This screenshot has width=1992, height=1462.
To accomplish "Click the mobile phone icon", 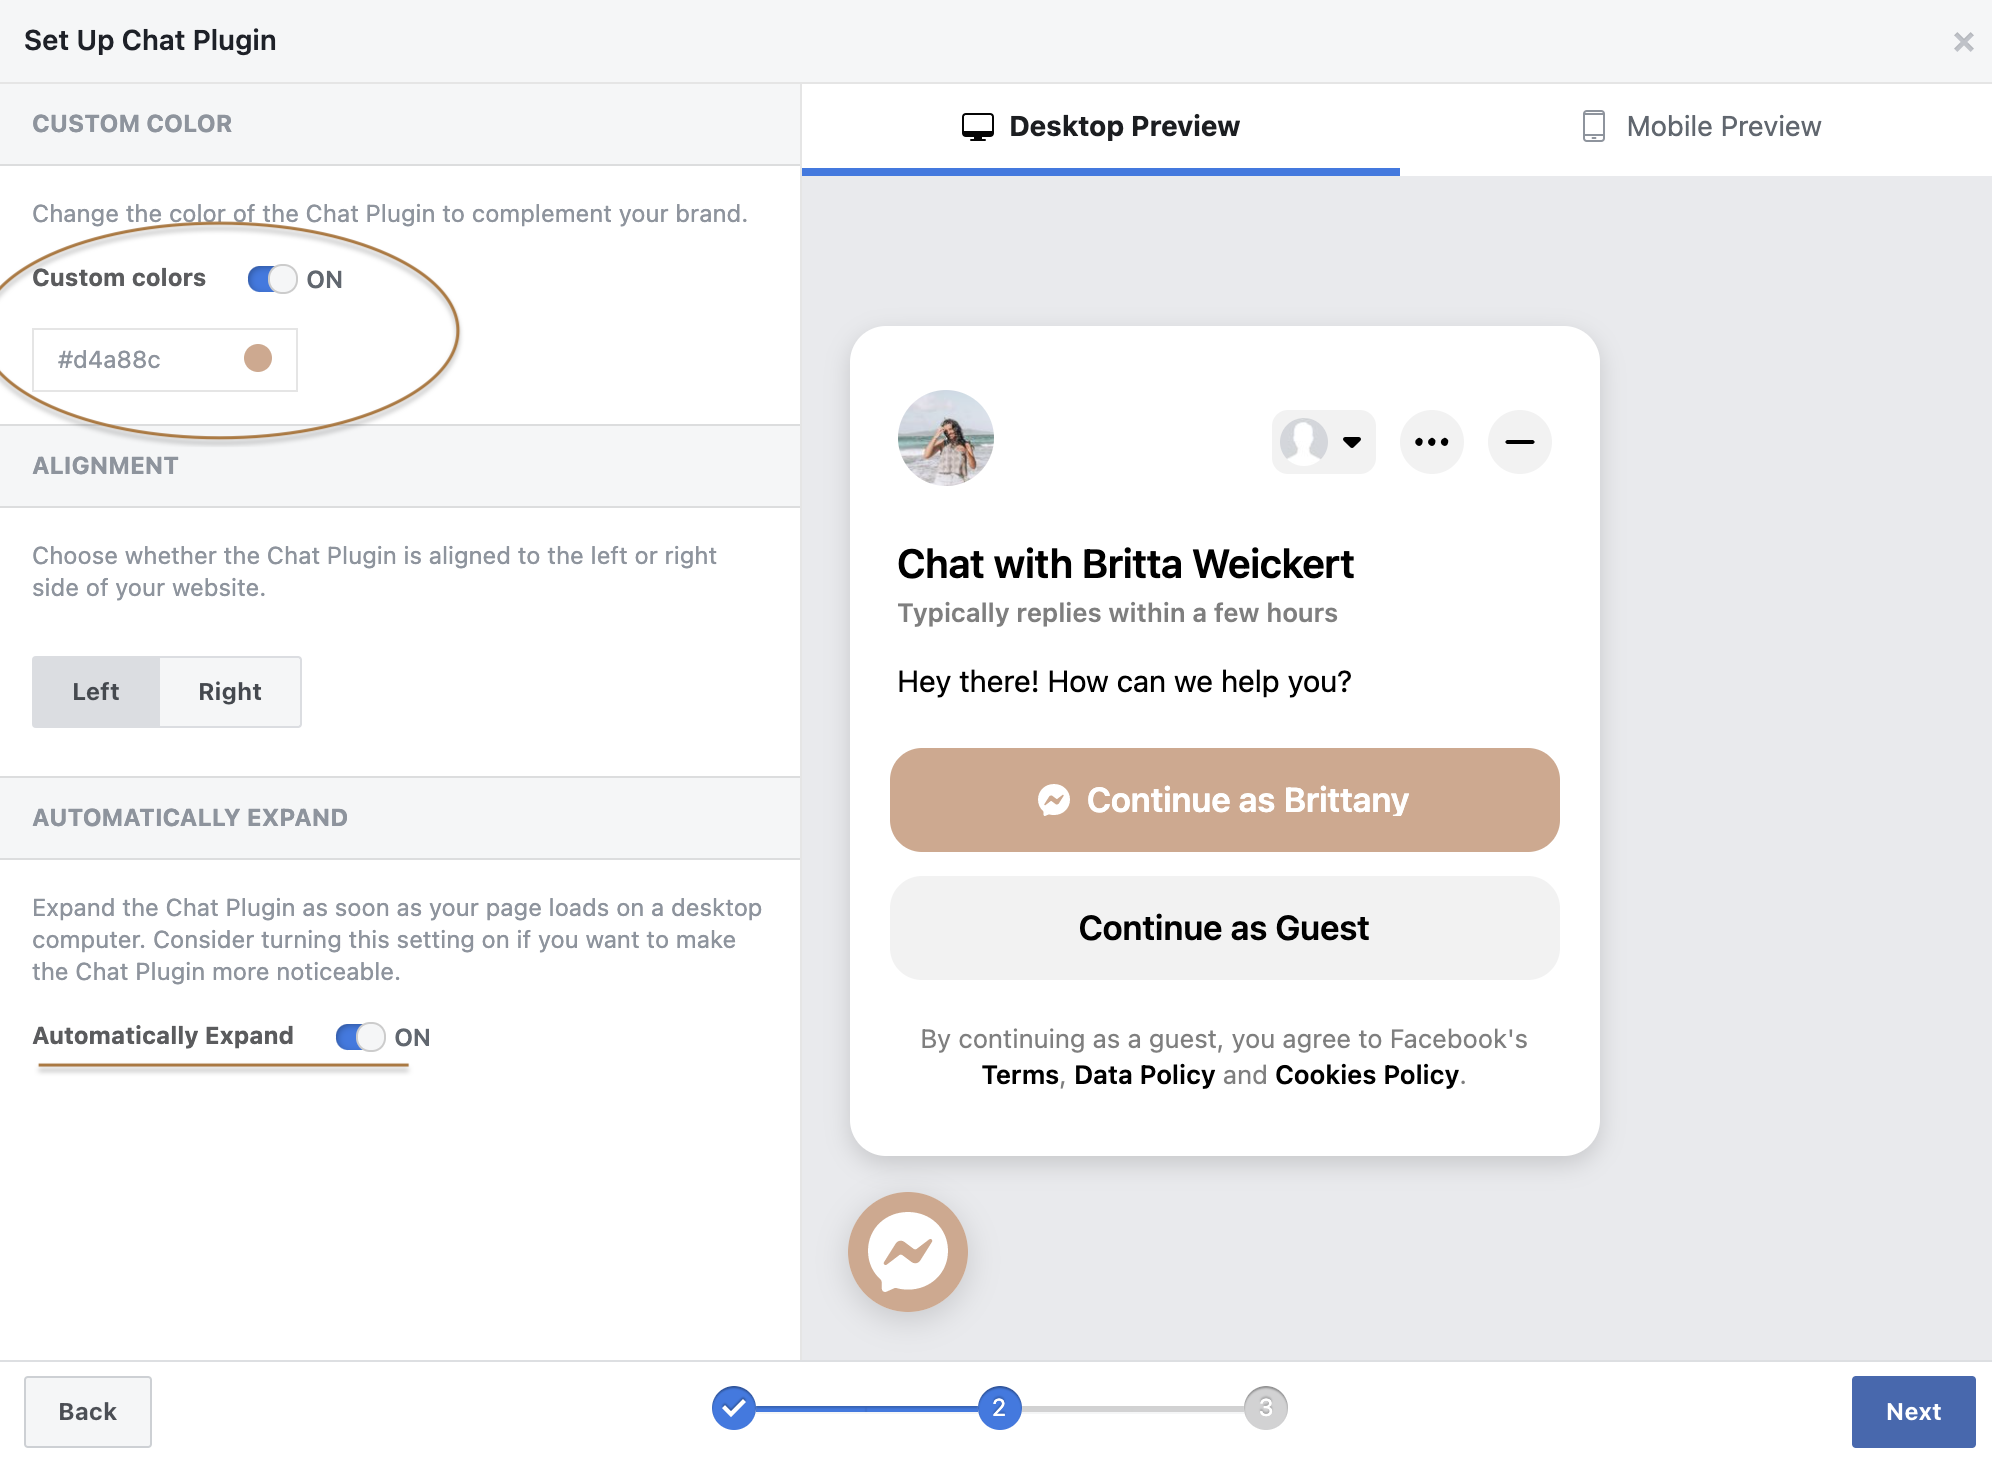I will click(1593, 127).
